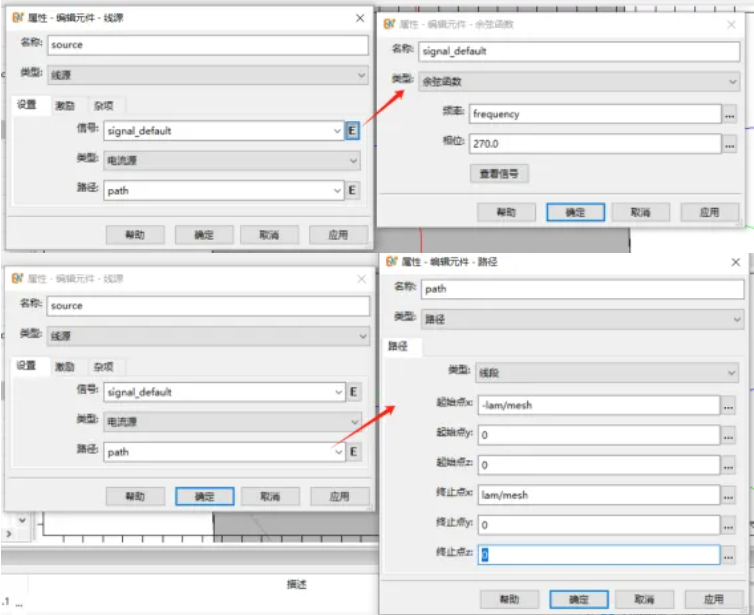Image resolution: width=754 pixels, height=615 pixels.
Task: Open the ... editor for the 频率 field
Action: 730,115
